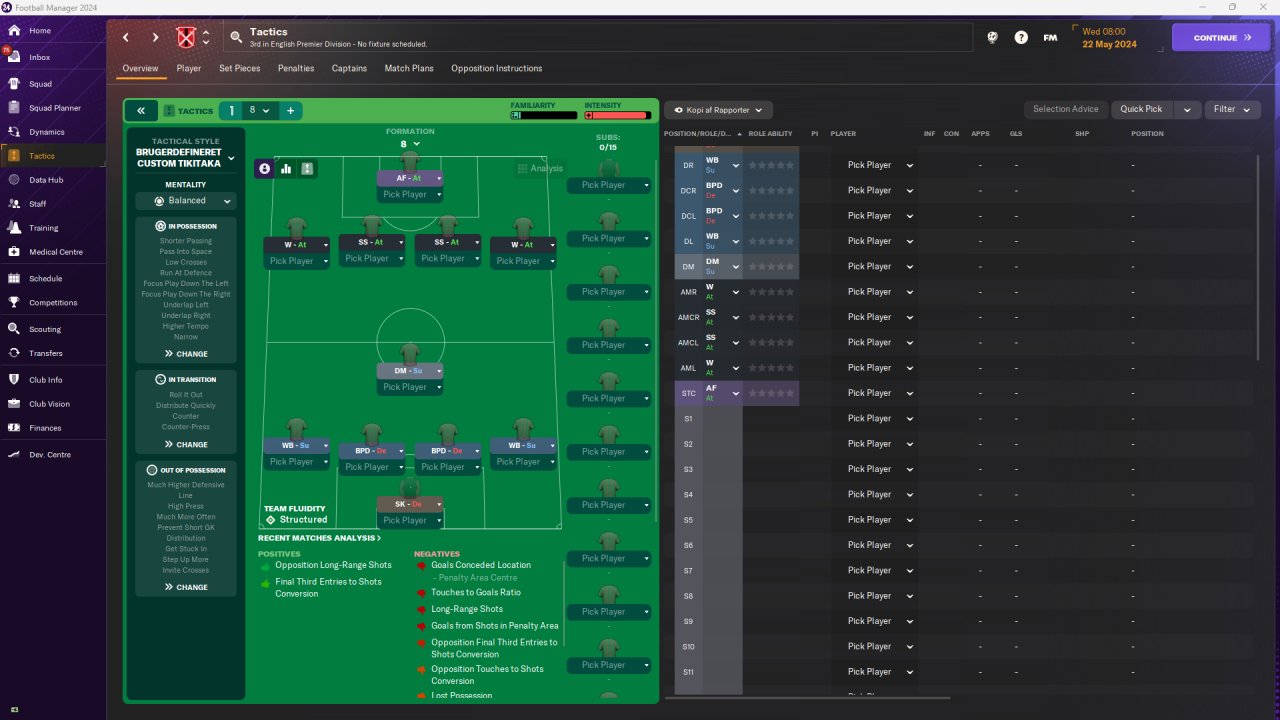Open the Dev. Centre
Screen dimensions: 1280x720
[x=52, y=455]
